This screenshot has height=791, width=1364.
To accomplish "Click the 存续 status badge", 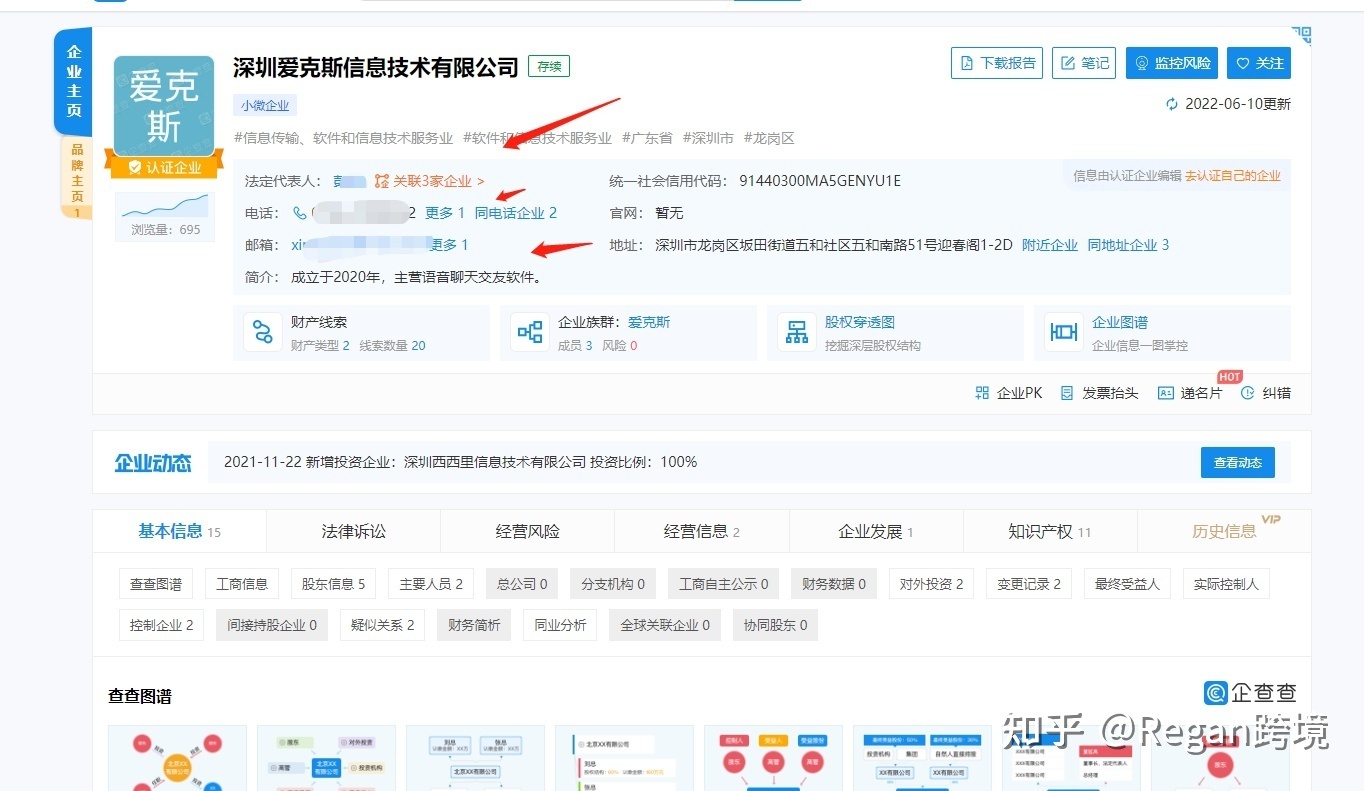I will tap(549, 67).
